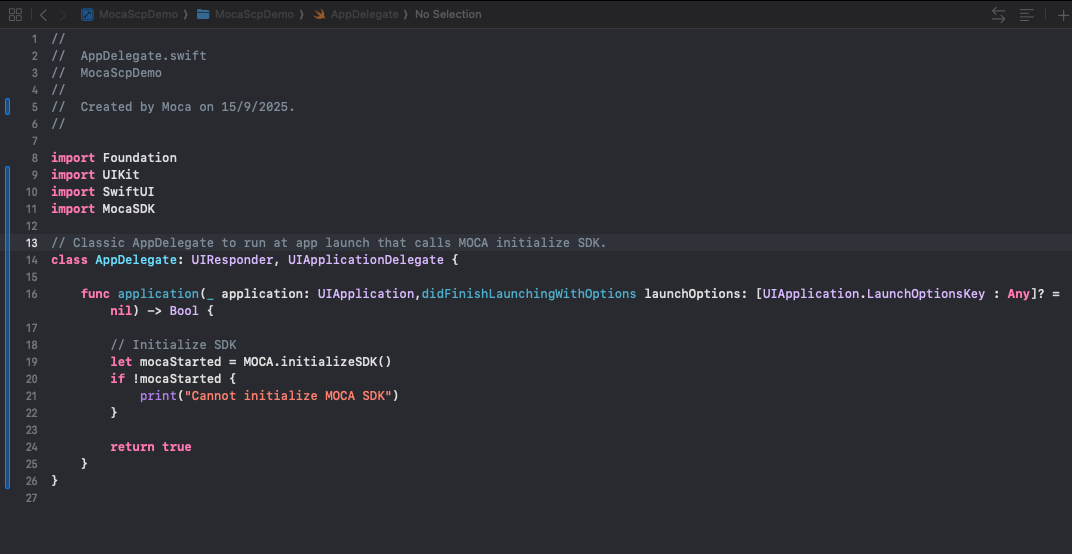This screenshot has height=554, width=1072.
Task: Click 'import Foundation' line
Action: click(x=113, y=158)
